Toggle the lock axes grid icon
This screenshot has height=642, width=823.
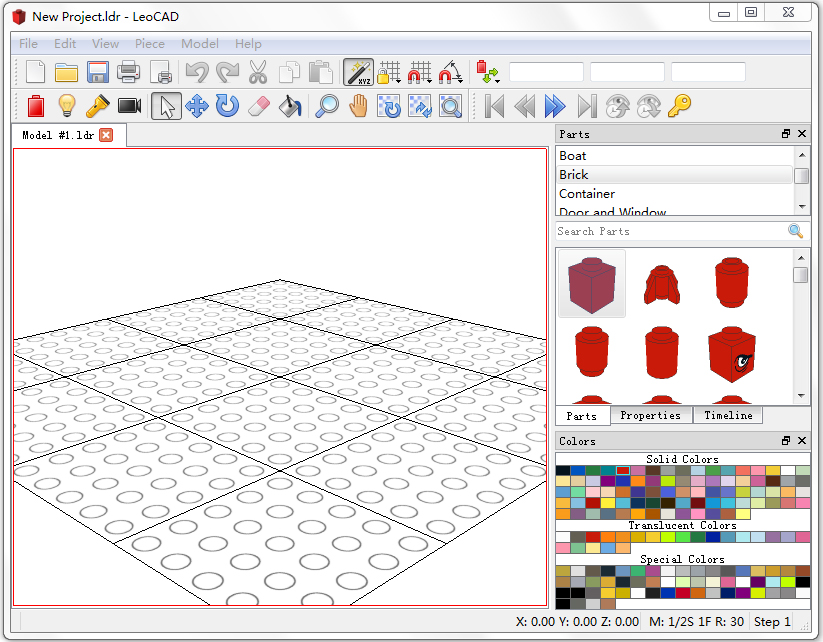(x=388, y=72)
